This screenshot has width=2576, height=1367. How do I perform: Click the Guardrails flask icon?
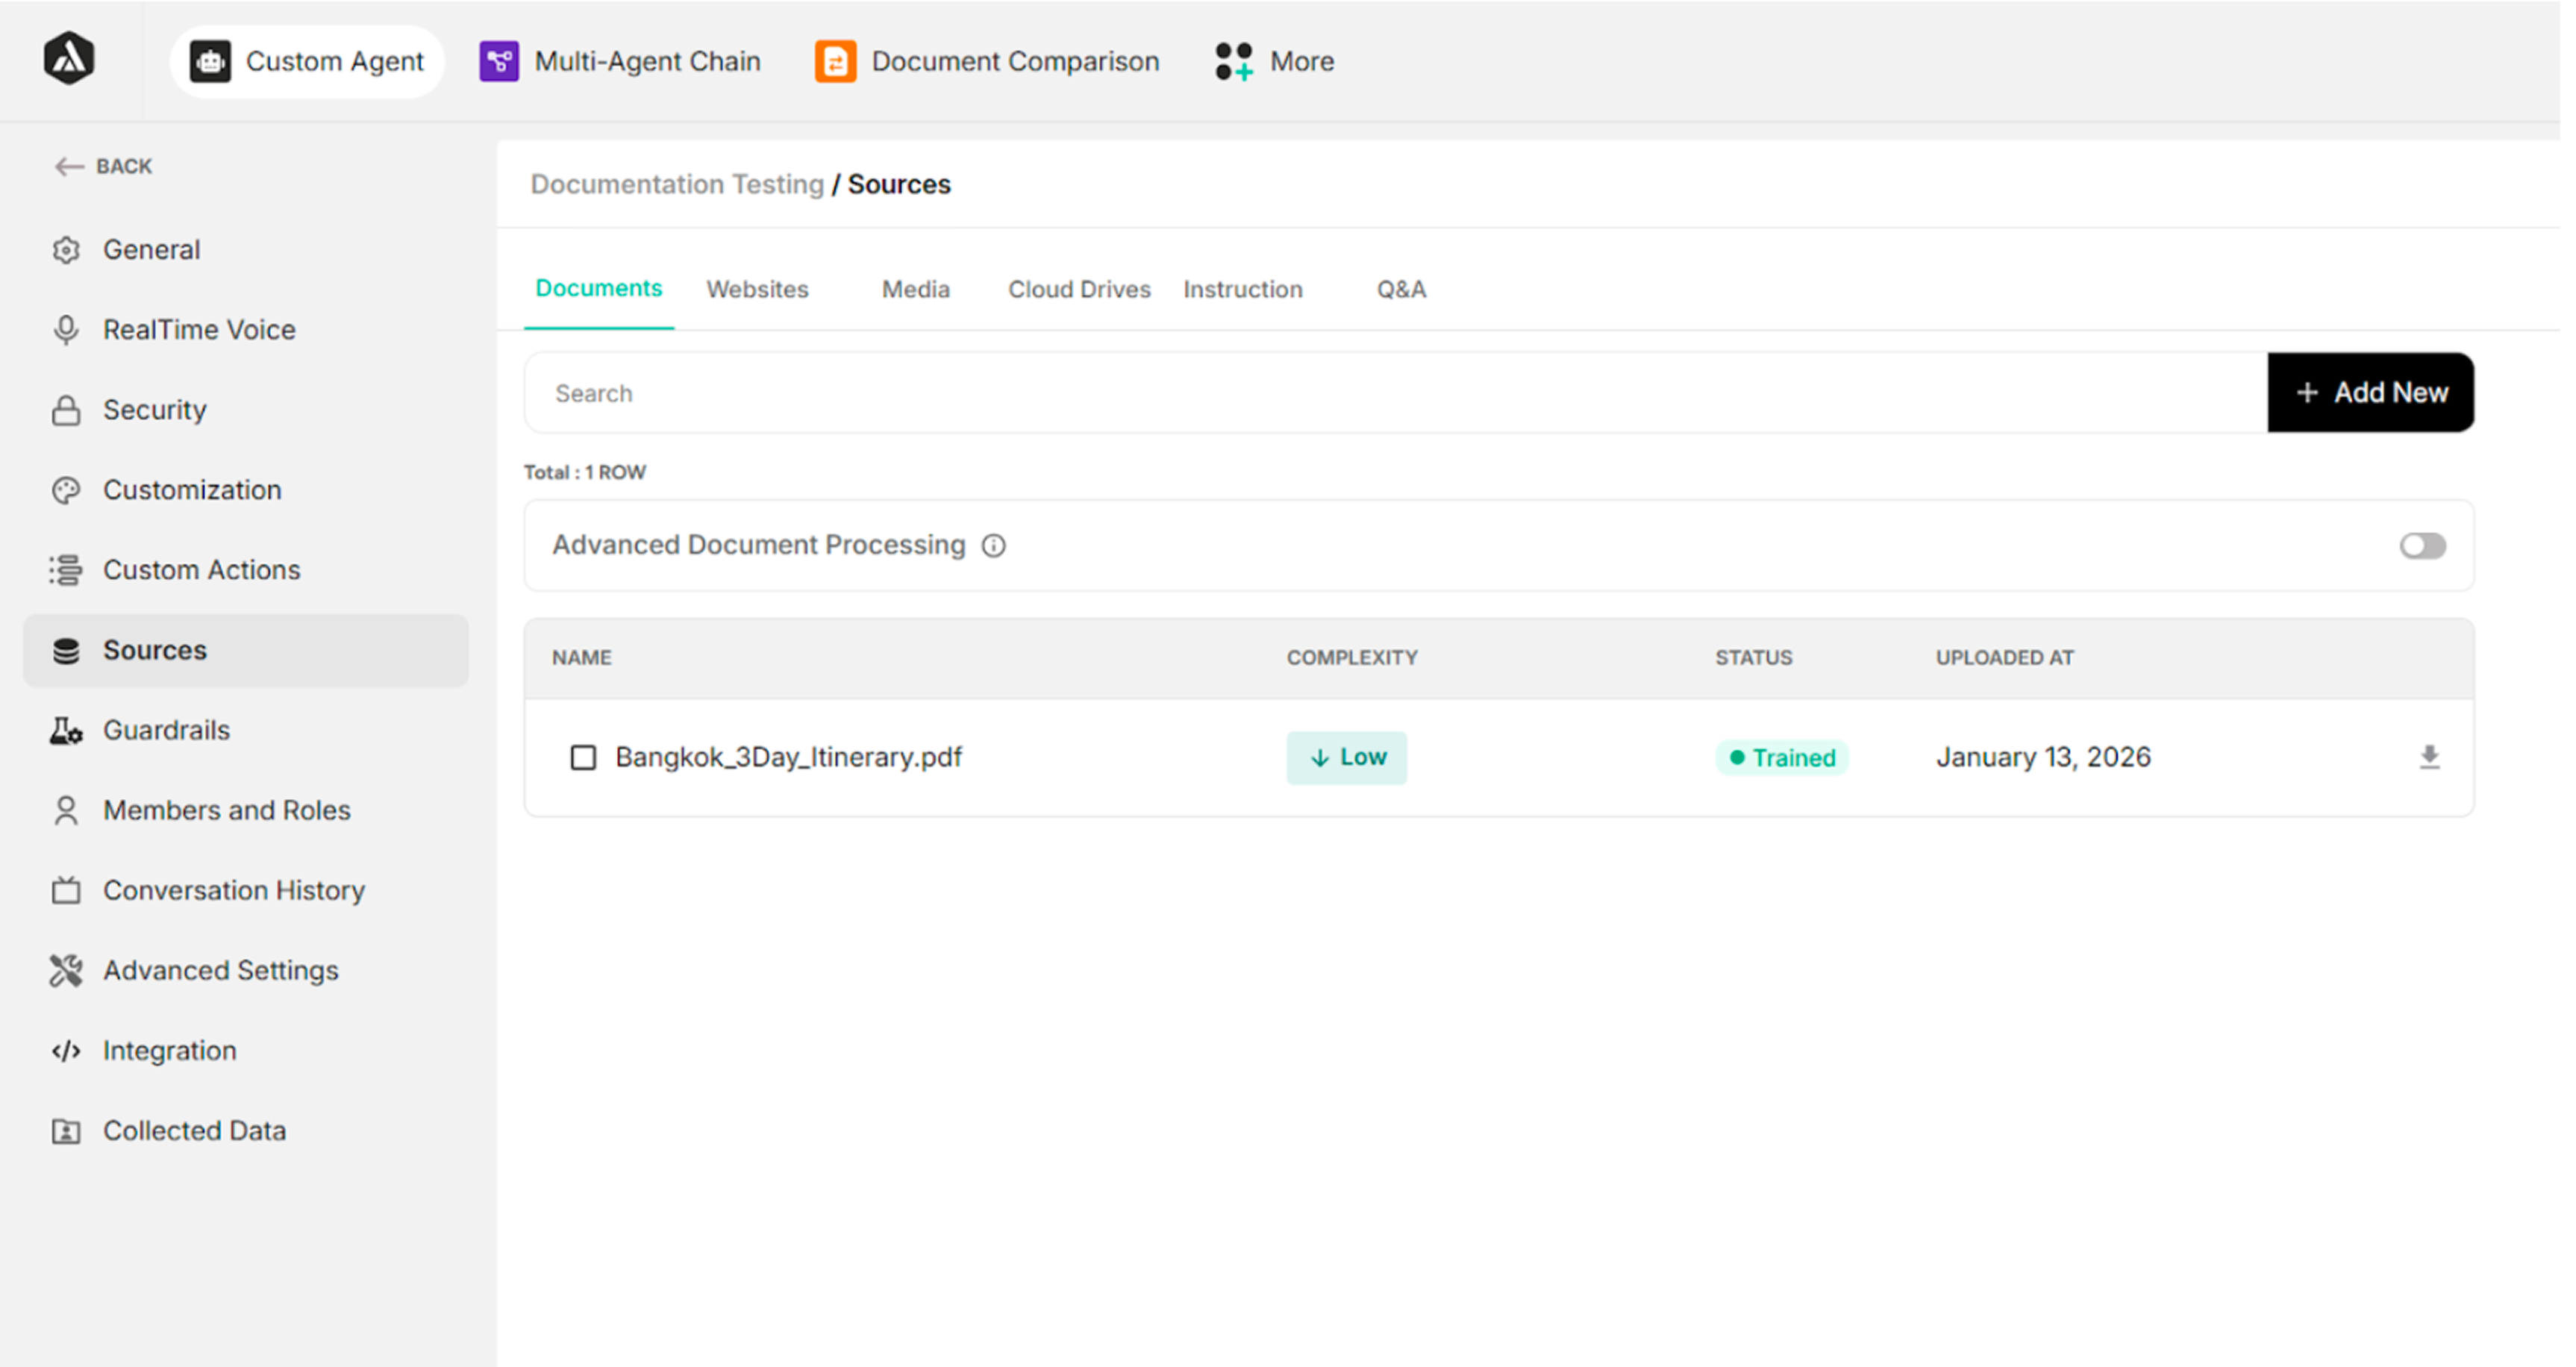click(66, 730)
